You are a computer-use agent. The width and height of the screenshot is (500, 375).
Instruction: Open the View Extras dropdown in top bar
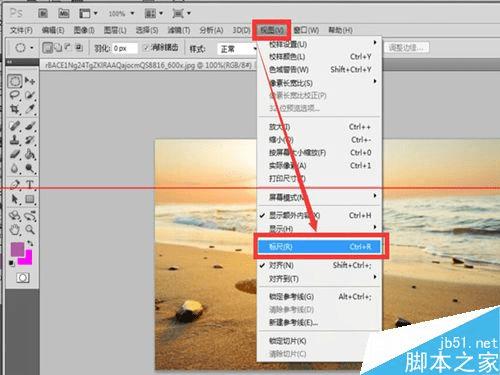[x=88, y=13]
